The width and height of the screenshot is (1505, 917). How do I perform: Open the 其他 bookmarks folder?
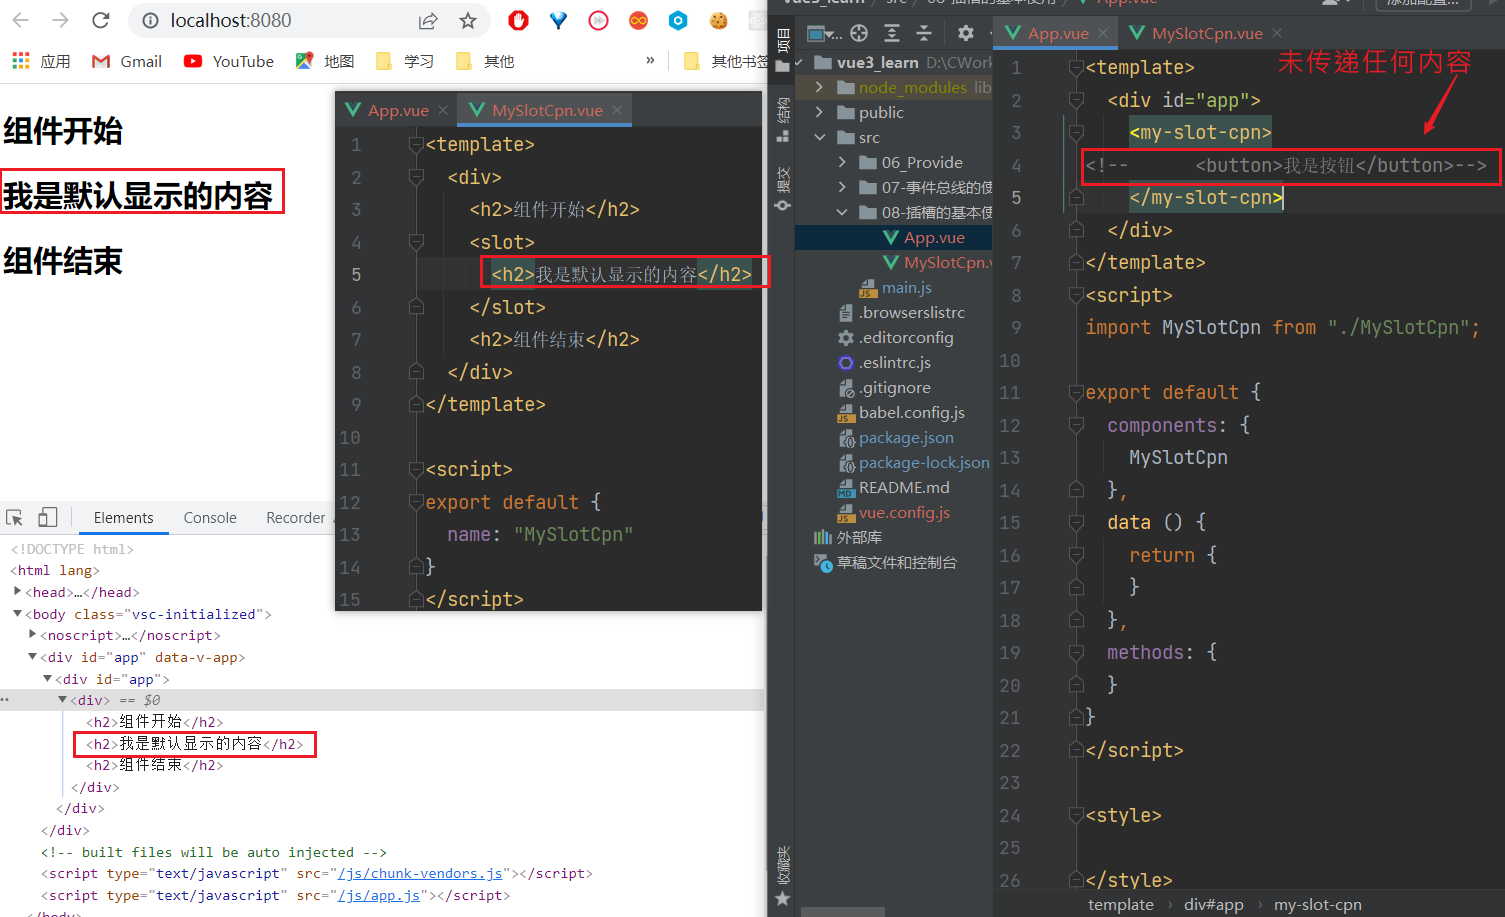pos(485,61)
